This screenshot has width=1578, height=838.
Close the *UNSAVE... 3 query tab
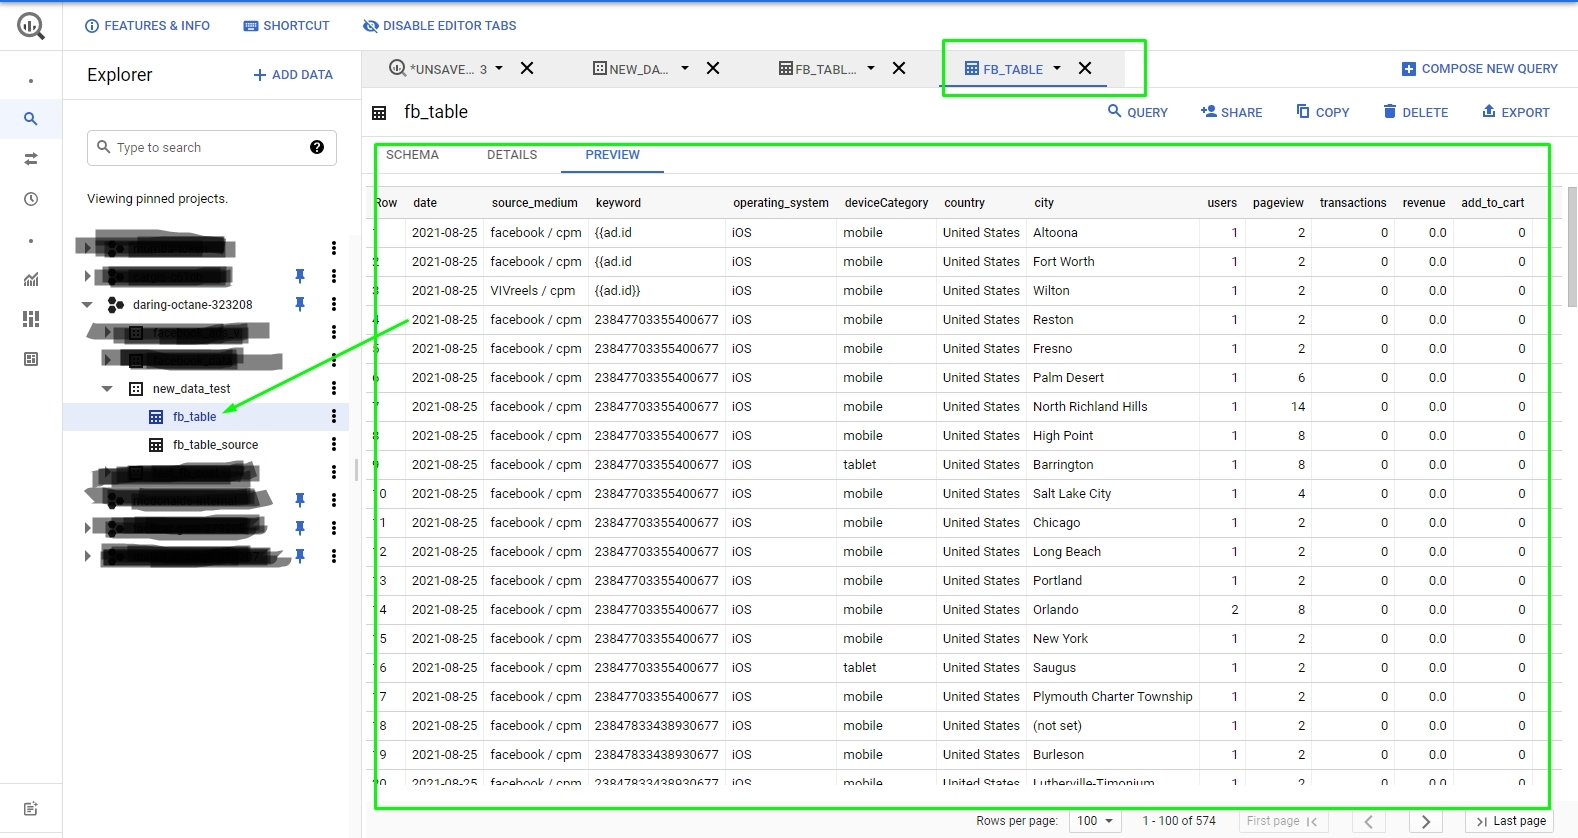527,68
